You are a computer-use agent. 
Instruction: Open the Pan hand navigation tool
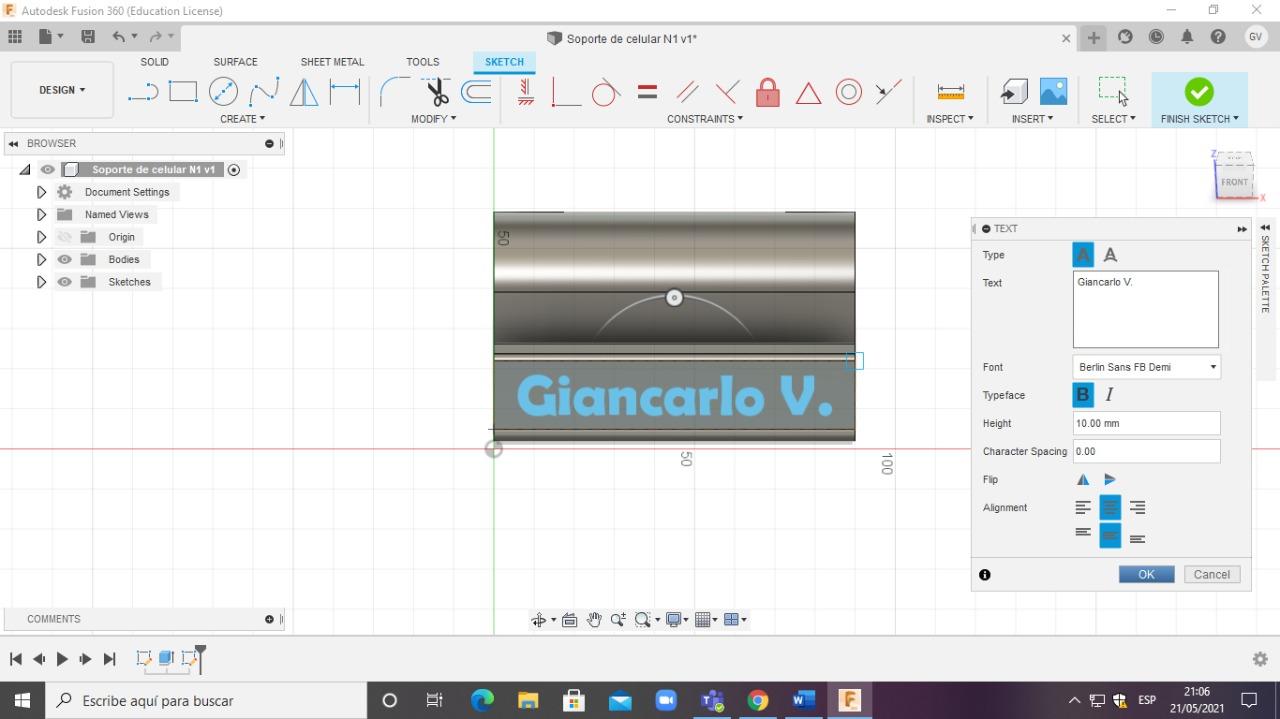click(x=594, y=620)
